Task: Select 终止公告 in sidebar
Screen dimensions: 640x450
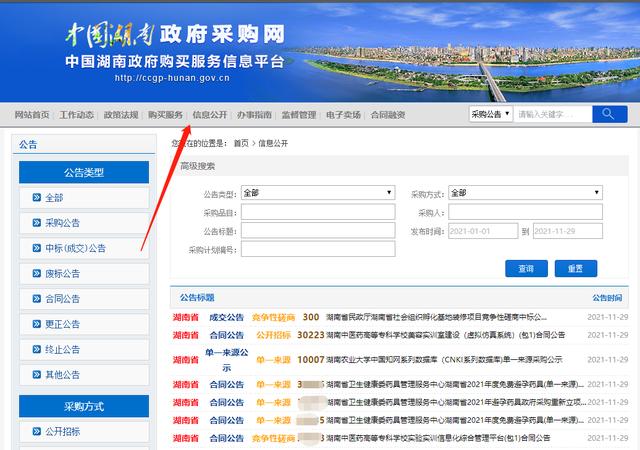Action: pyautogui.click(x=84, y=350)
